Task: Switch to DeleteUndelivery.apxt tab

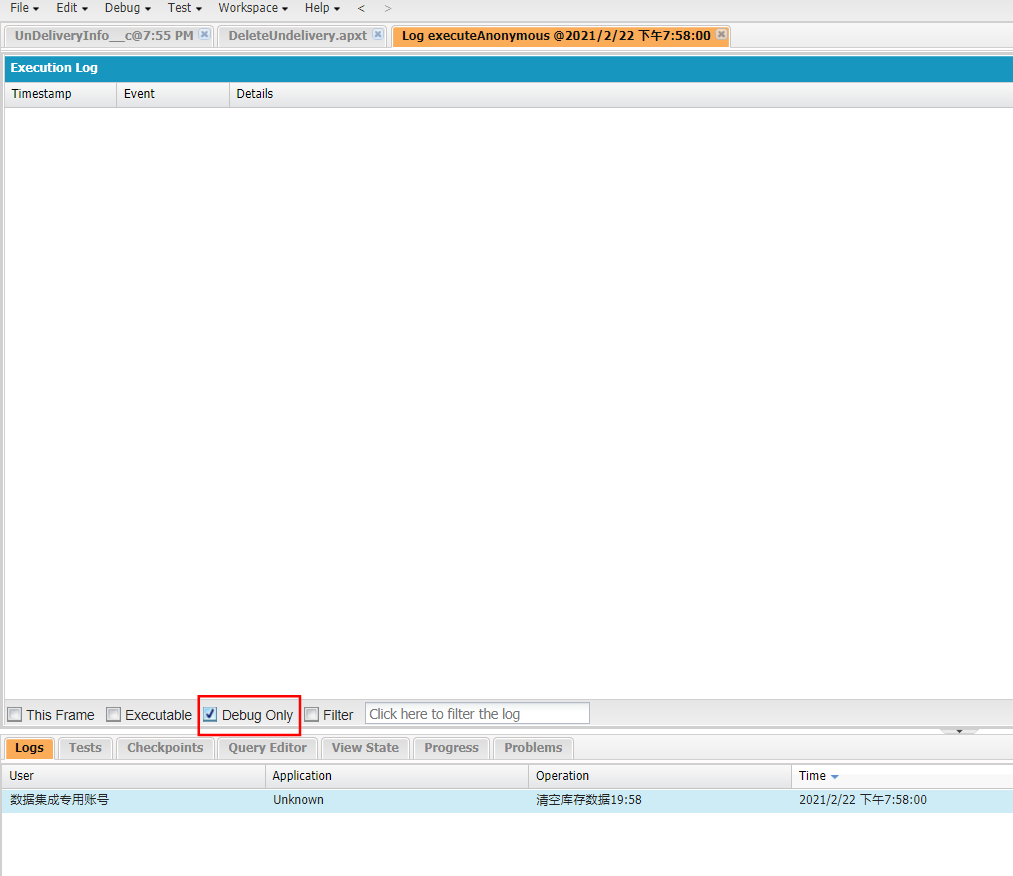Action: (297, 36)
